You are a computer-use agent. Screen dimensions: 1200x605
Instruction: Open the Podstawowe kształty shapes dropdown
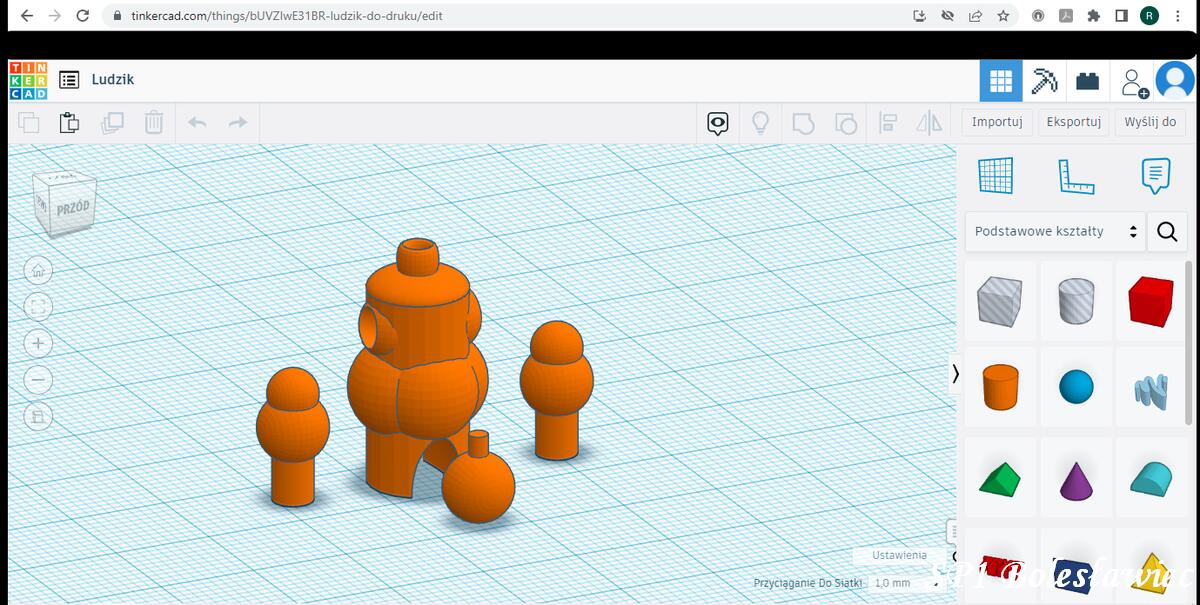click(1054, 232)
